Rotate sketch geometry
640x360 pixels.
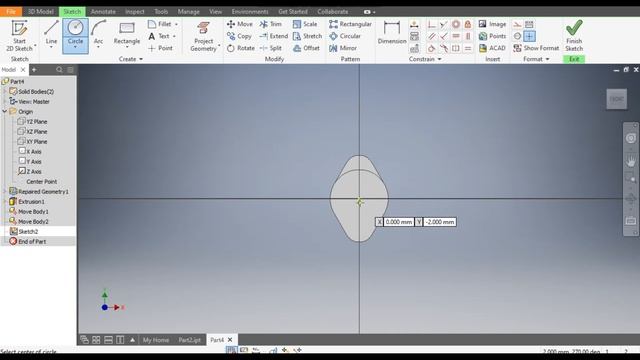coord(241,48)
